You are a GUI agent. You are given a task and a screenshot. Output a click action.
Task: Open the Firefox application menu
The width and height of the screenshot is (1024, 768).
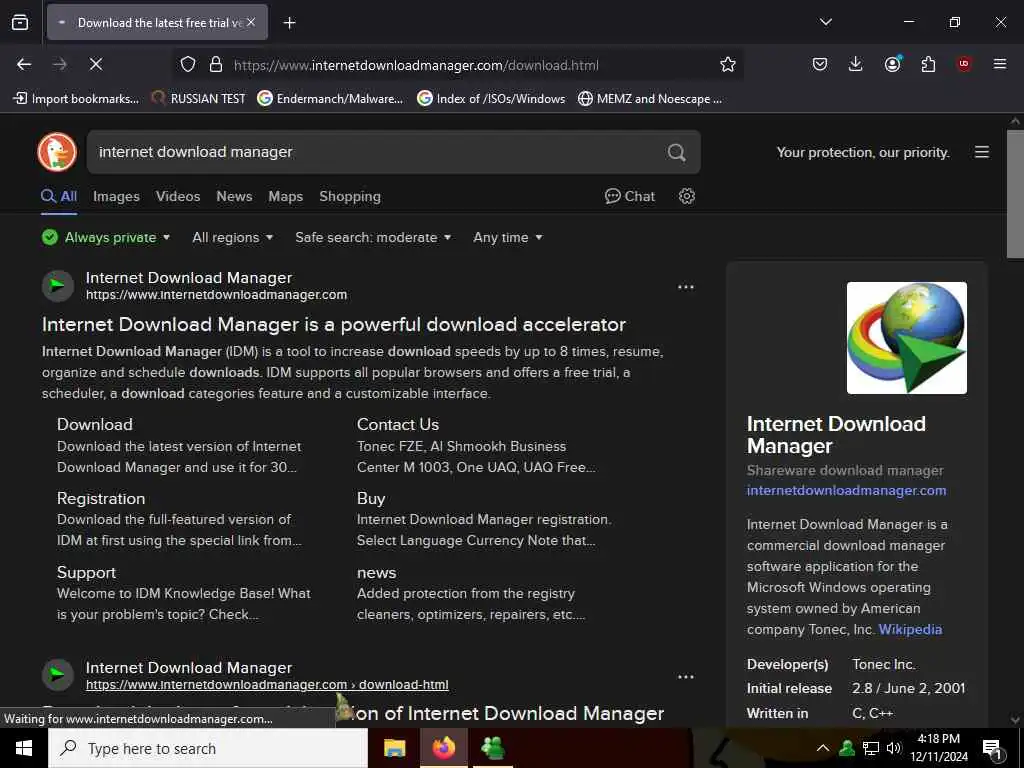pyautogui.click(x=1000, y=64)
